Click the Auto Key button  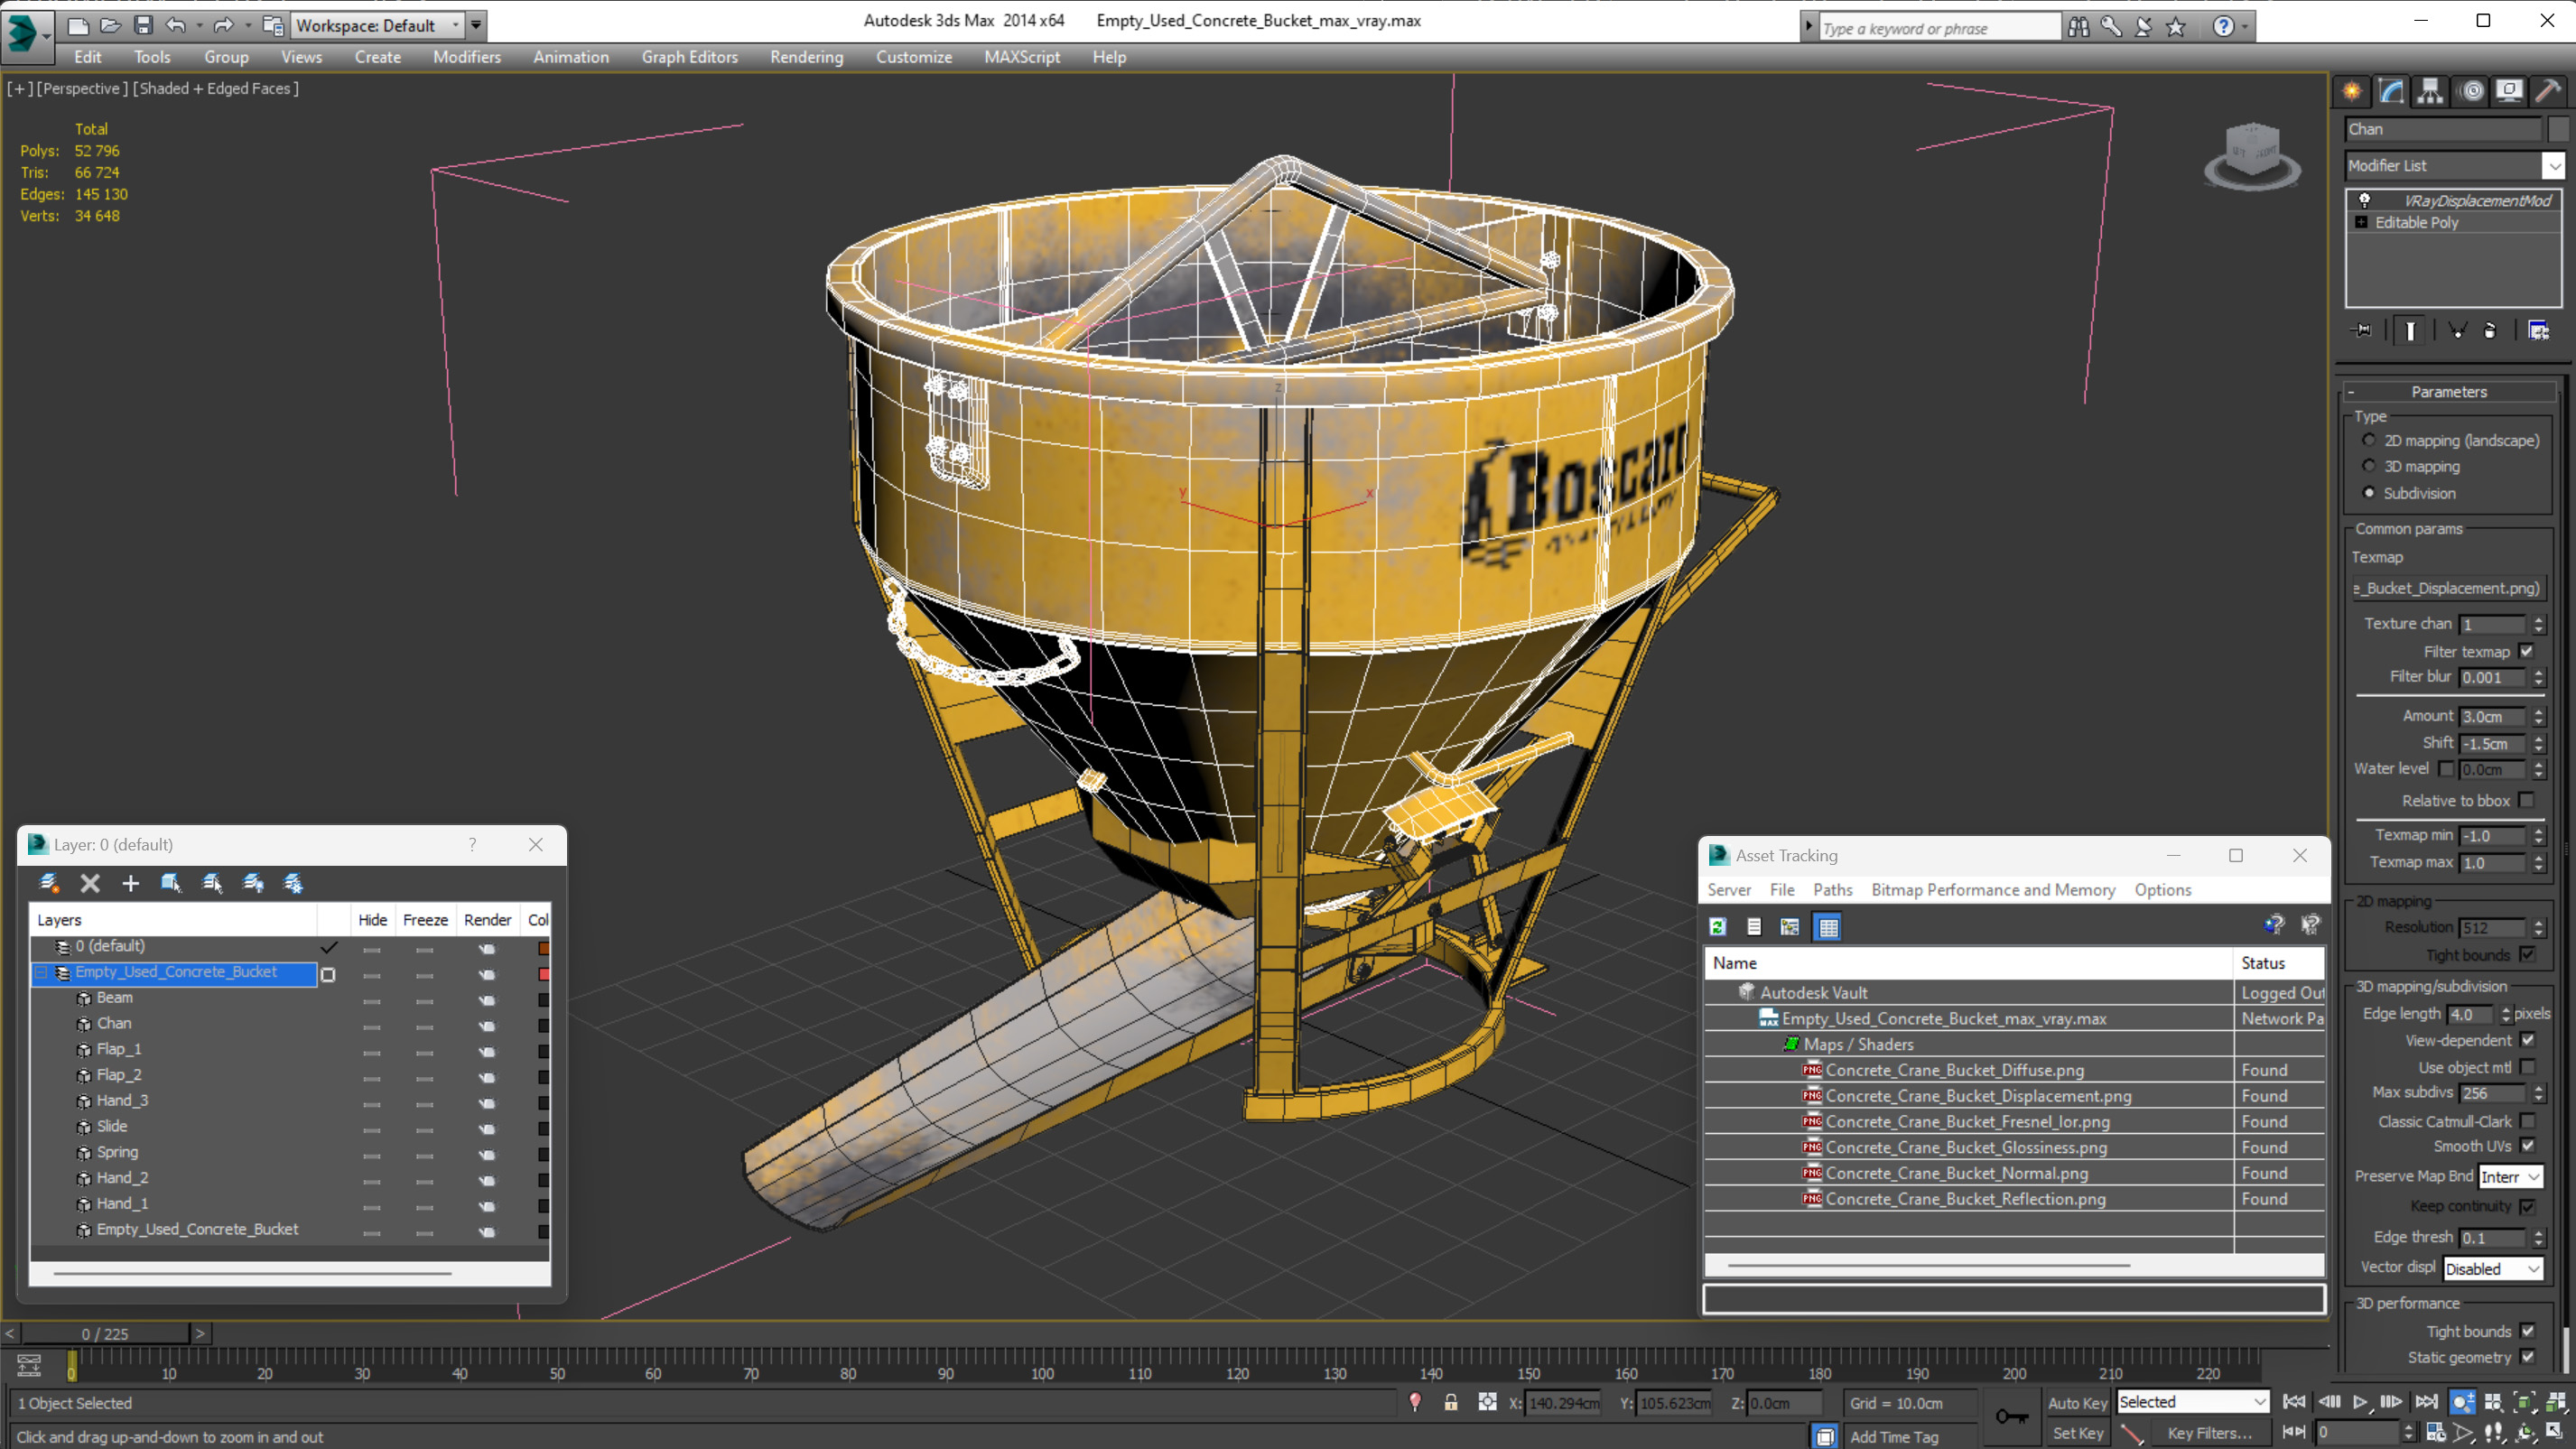pyautogui.click(x=2077, y=1403)
